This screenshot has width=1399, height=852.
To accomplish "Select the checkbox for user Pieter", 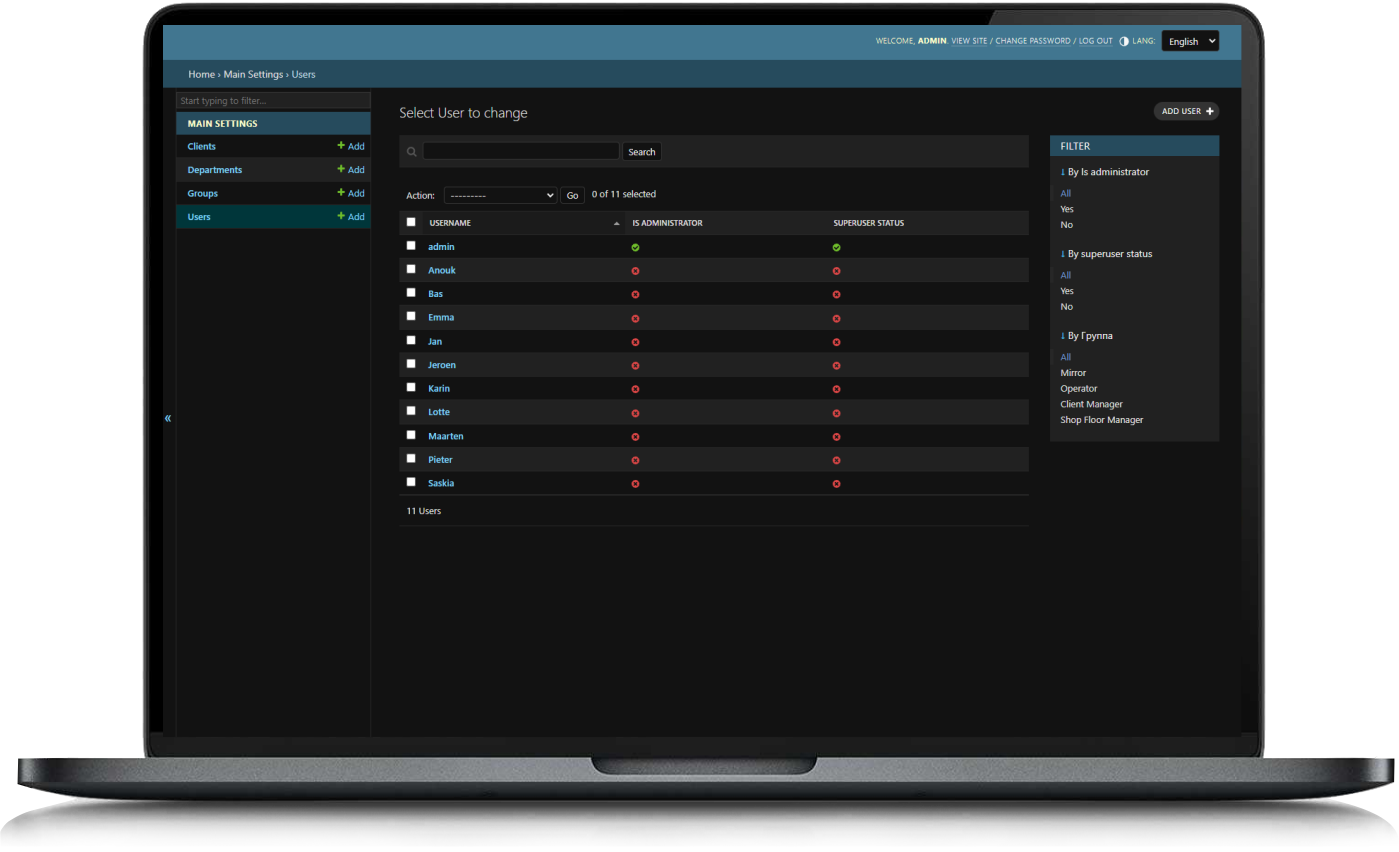I will pyautogui.click(x=411, y=458).
